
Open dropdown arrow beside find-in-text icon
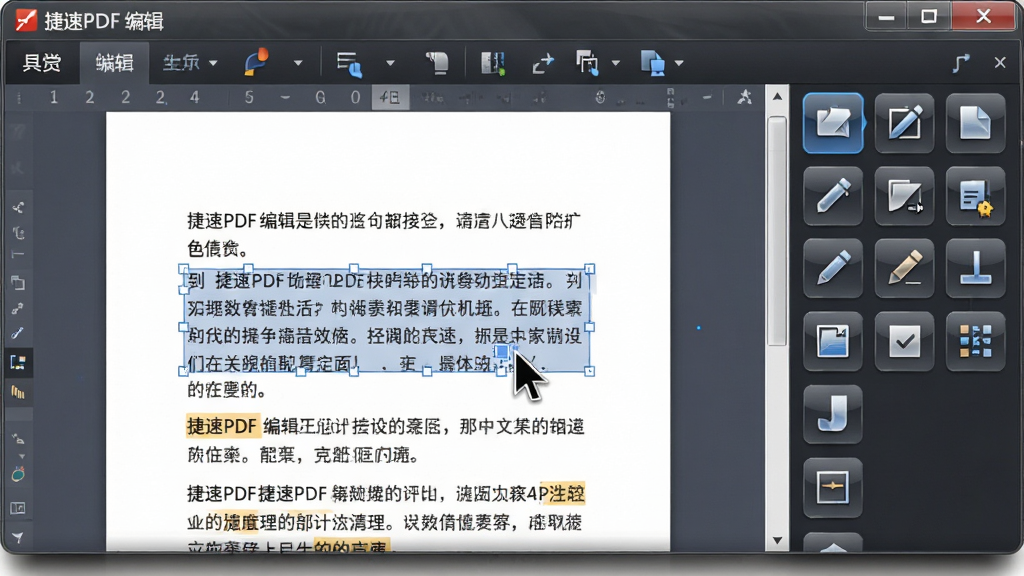click(390, 63)
